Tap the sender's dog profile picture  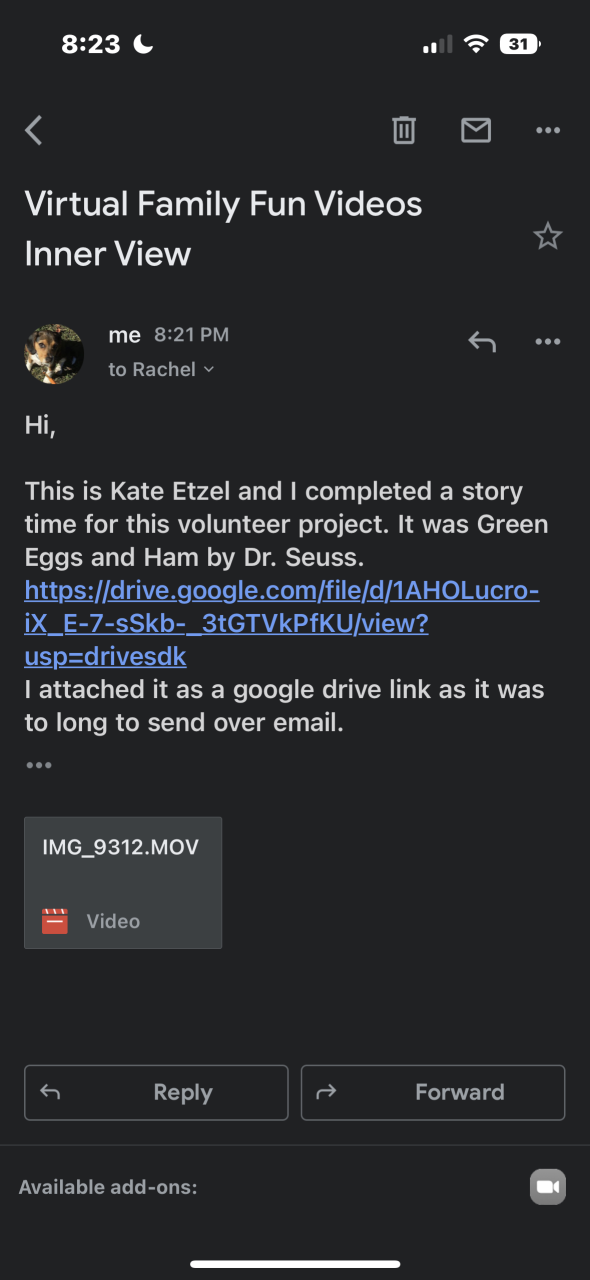click(x=54, y=354)
